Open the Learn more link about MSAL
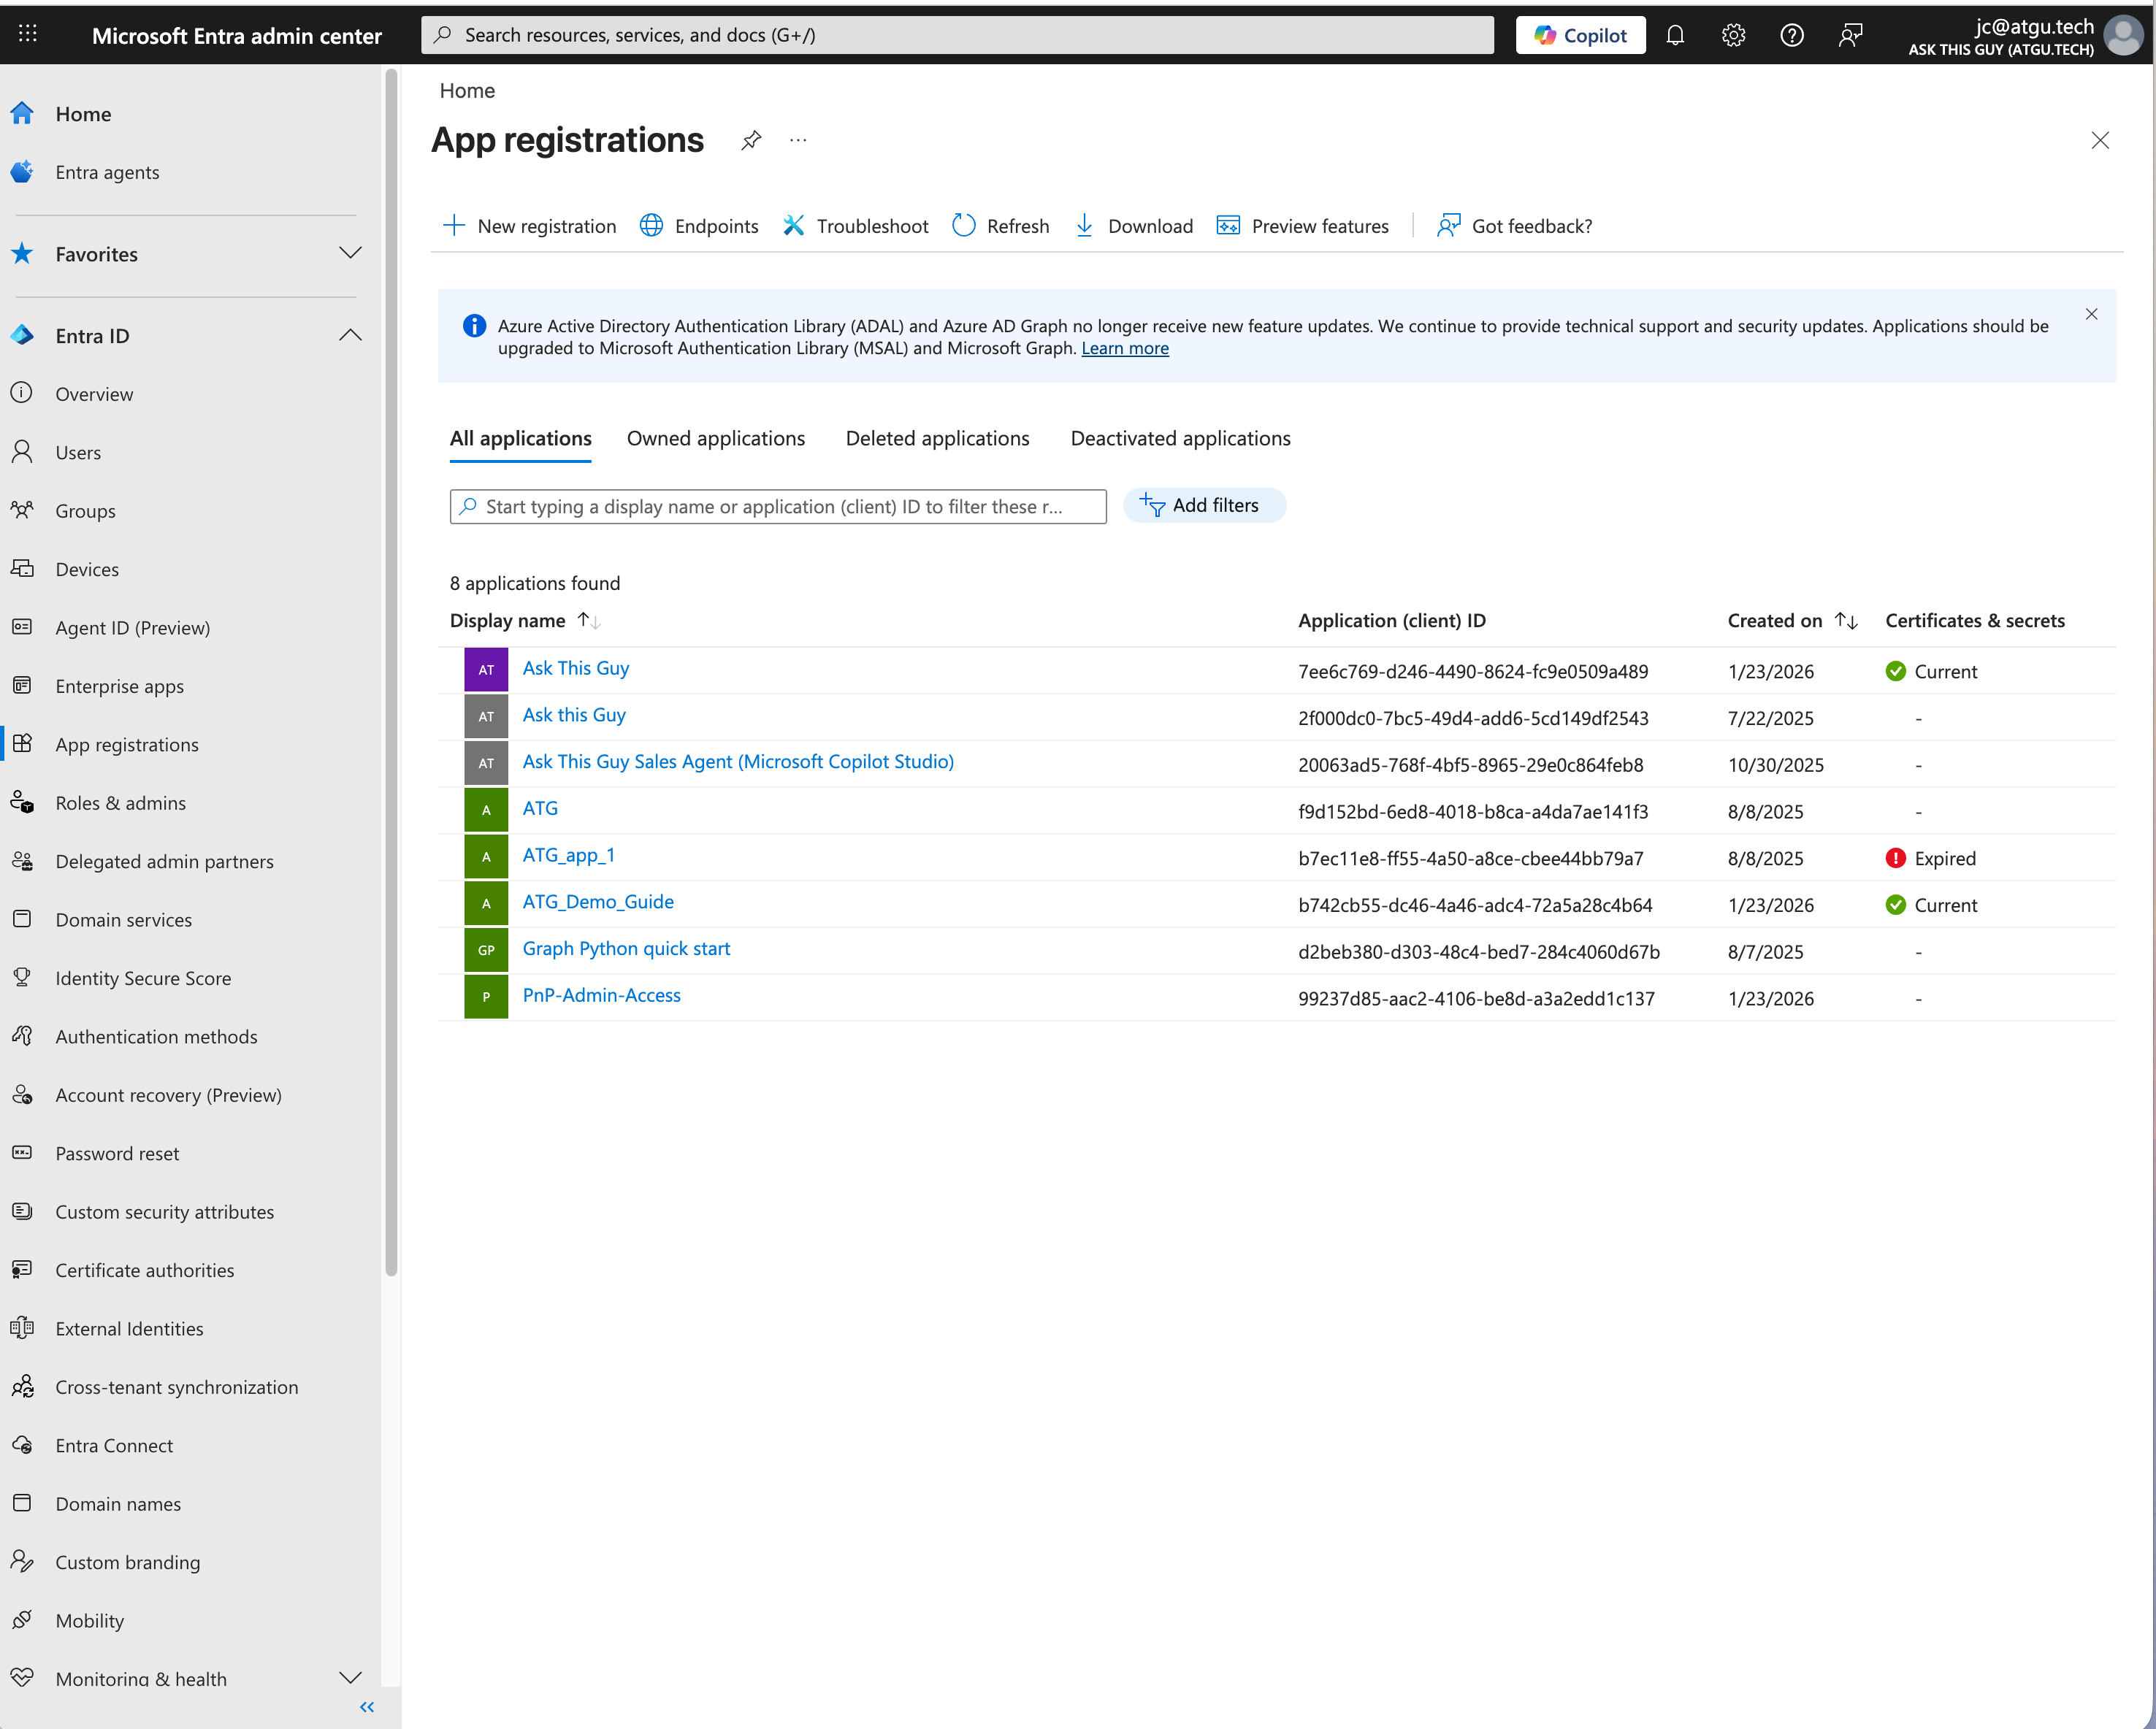 click(x=1125, y=348)
